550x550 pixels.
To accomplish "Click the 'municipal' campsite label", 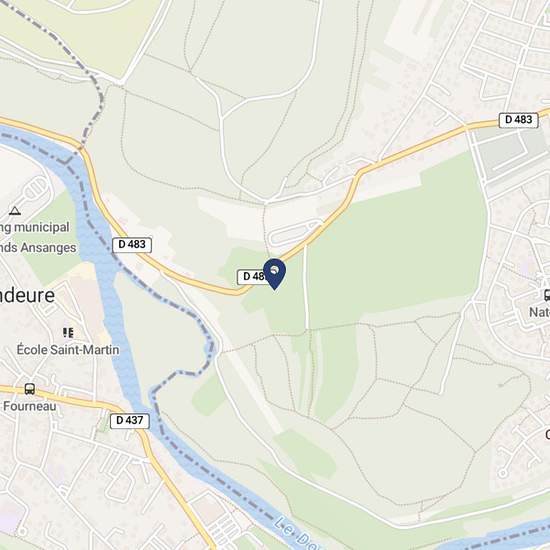I will tap(41, 227).
